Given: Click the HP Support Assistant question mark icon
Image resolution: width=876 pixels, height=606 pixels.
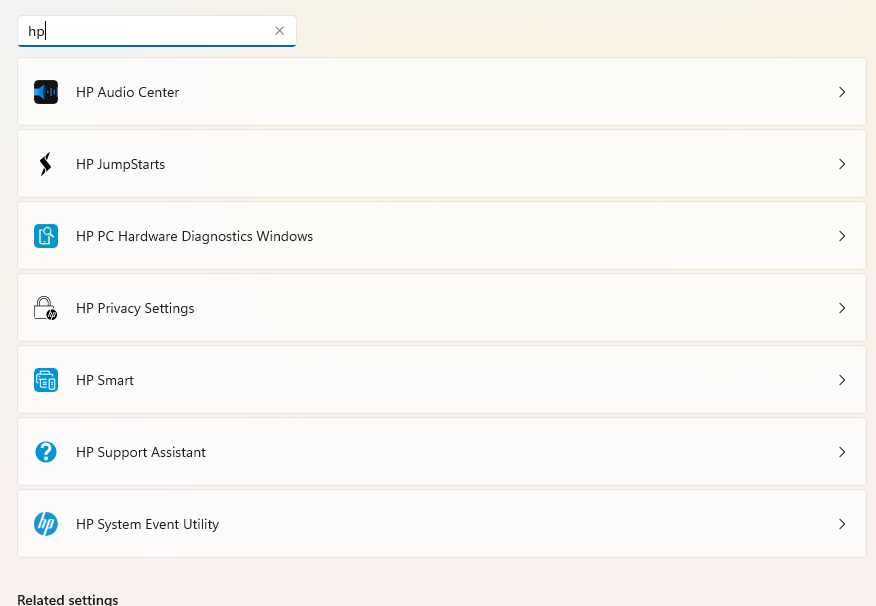Looking at the screenshot, I should pos(46,452).
